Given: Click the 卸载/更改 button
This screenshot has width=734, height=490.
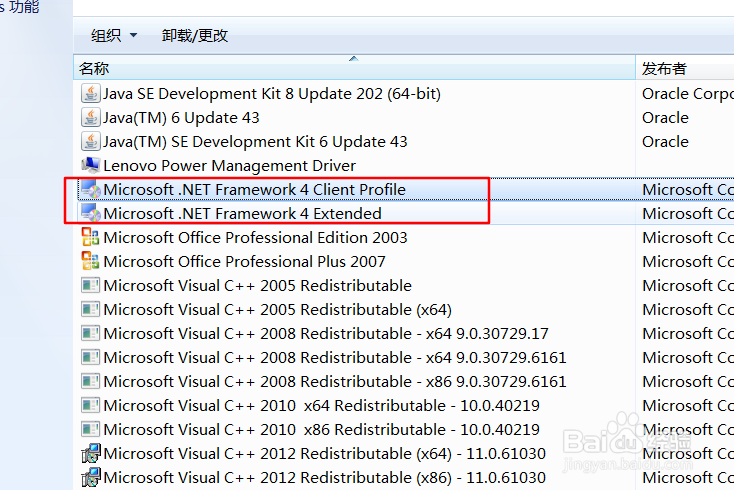Looking at the screenshot, I should point(195,36).
